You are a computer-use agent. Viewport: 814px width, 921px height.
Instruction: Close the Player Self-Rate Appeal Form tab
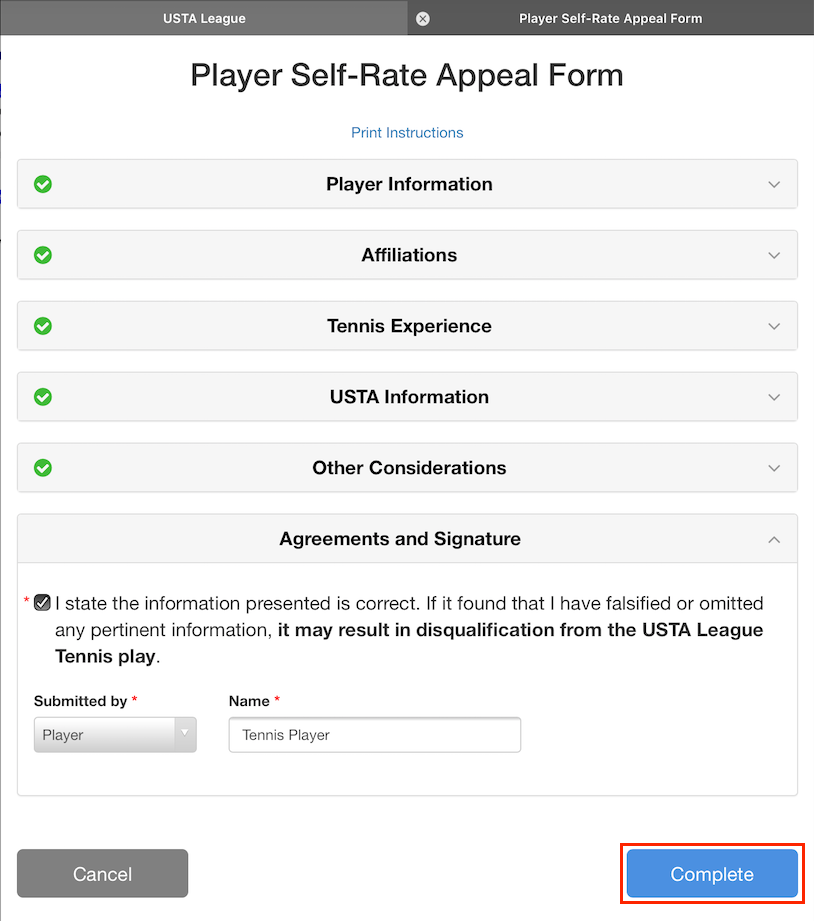(423, 18)
